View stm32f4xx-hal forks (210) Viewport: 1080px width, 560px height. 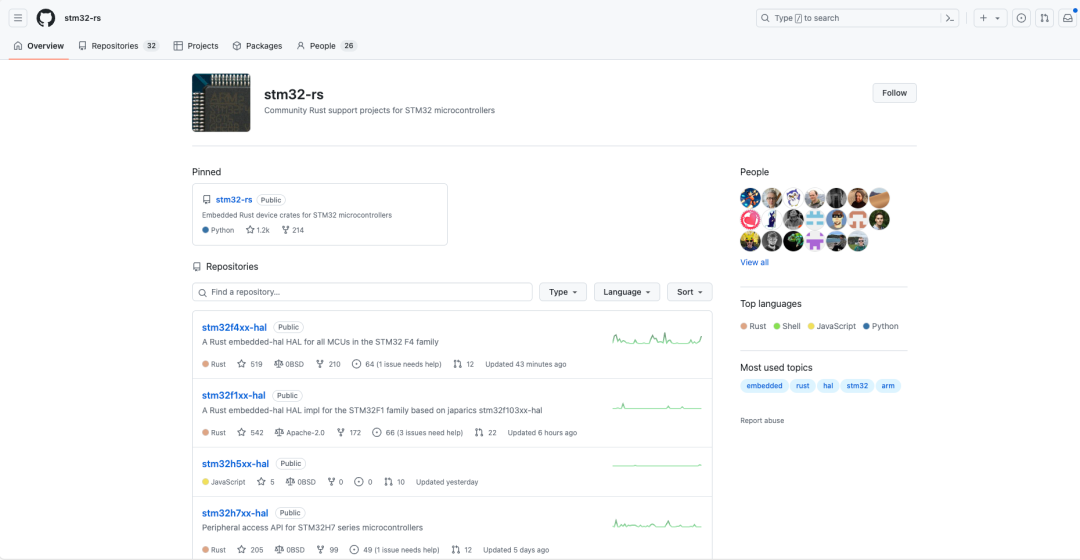(329, 364)
